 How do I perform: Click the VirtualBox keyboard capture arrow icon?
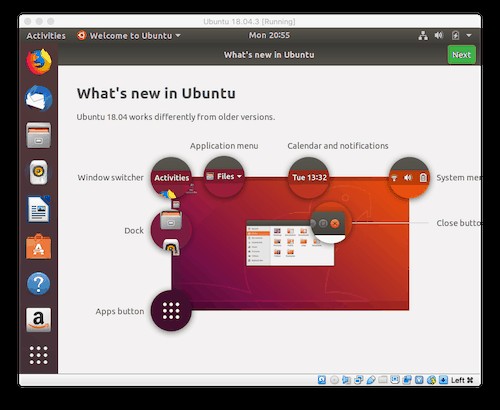[443, 380]
